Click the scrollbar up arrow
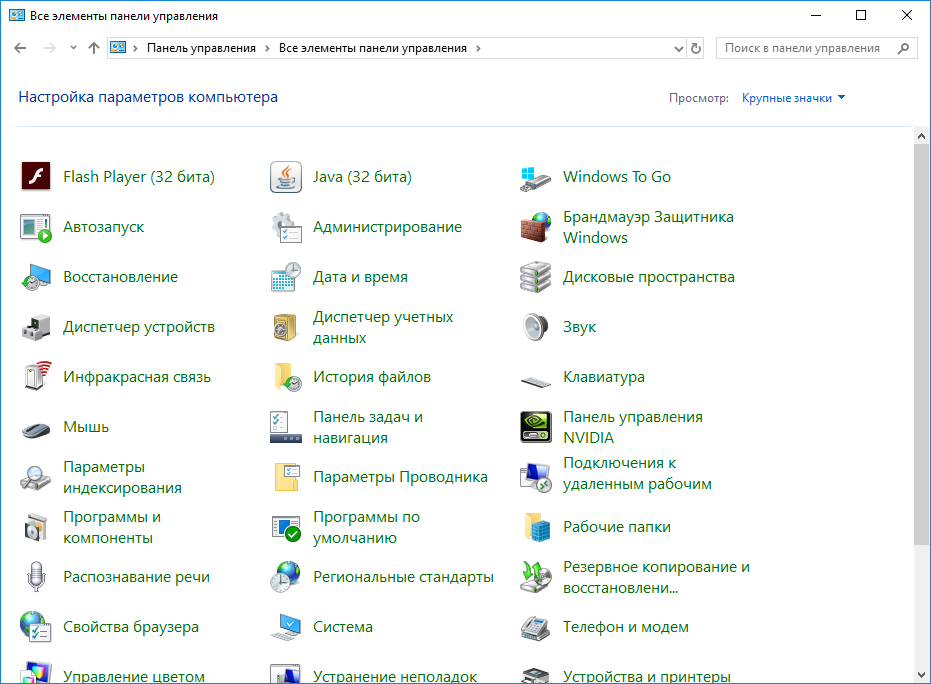 922,136
